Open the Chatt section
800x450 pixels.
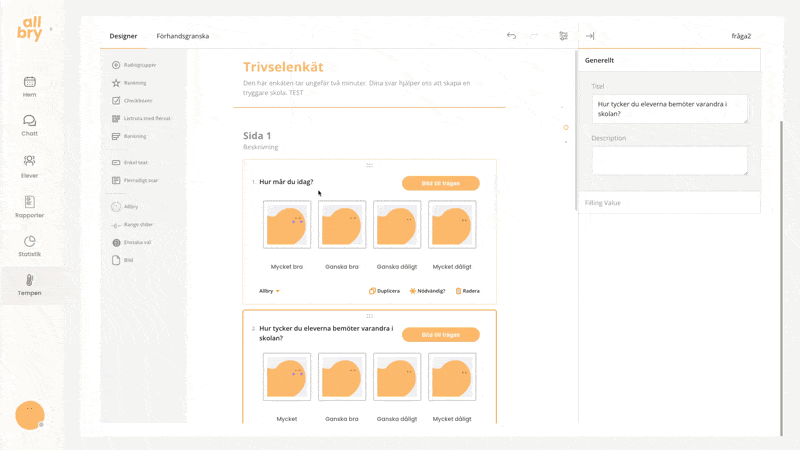click(30, 125)
